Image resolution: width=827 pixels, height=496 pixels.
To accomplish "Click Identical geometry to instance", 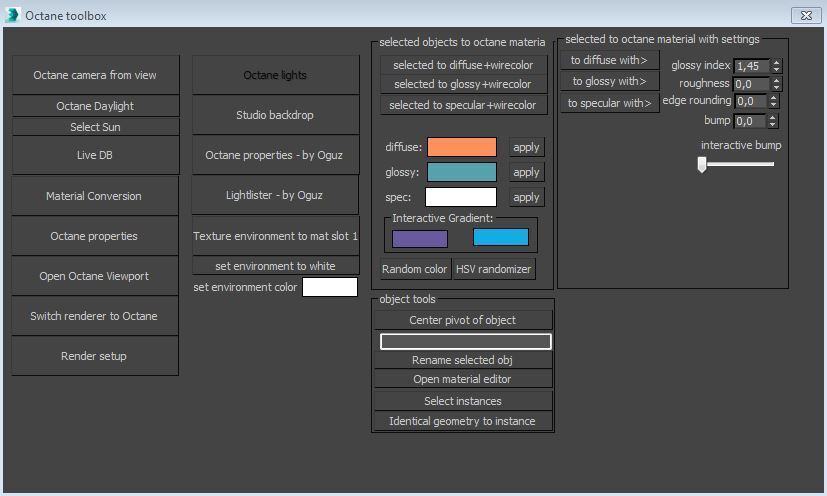I will point(463,421).
